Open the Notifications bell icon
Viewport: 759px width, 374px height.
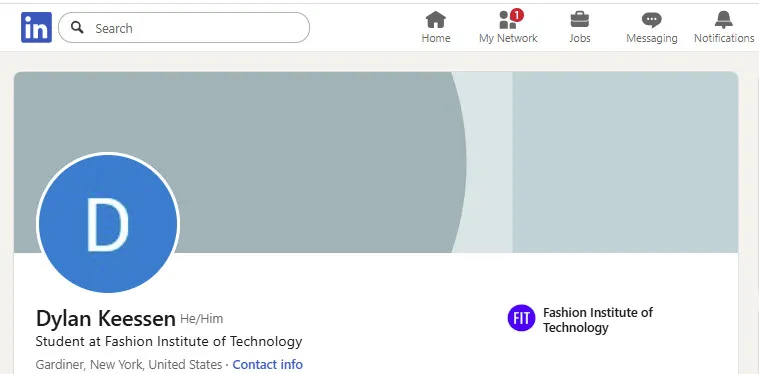pos(724,20)
